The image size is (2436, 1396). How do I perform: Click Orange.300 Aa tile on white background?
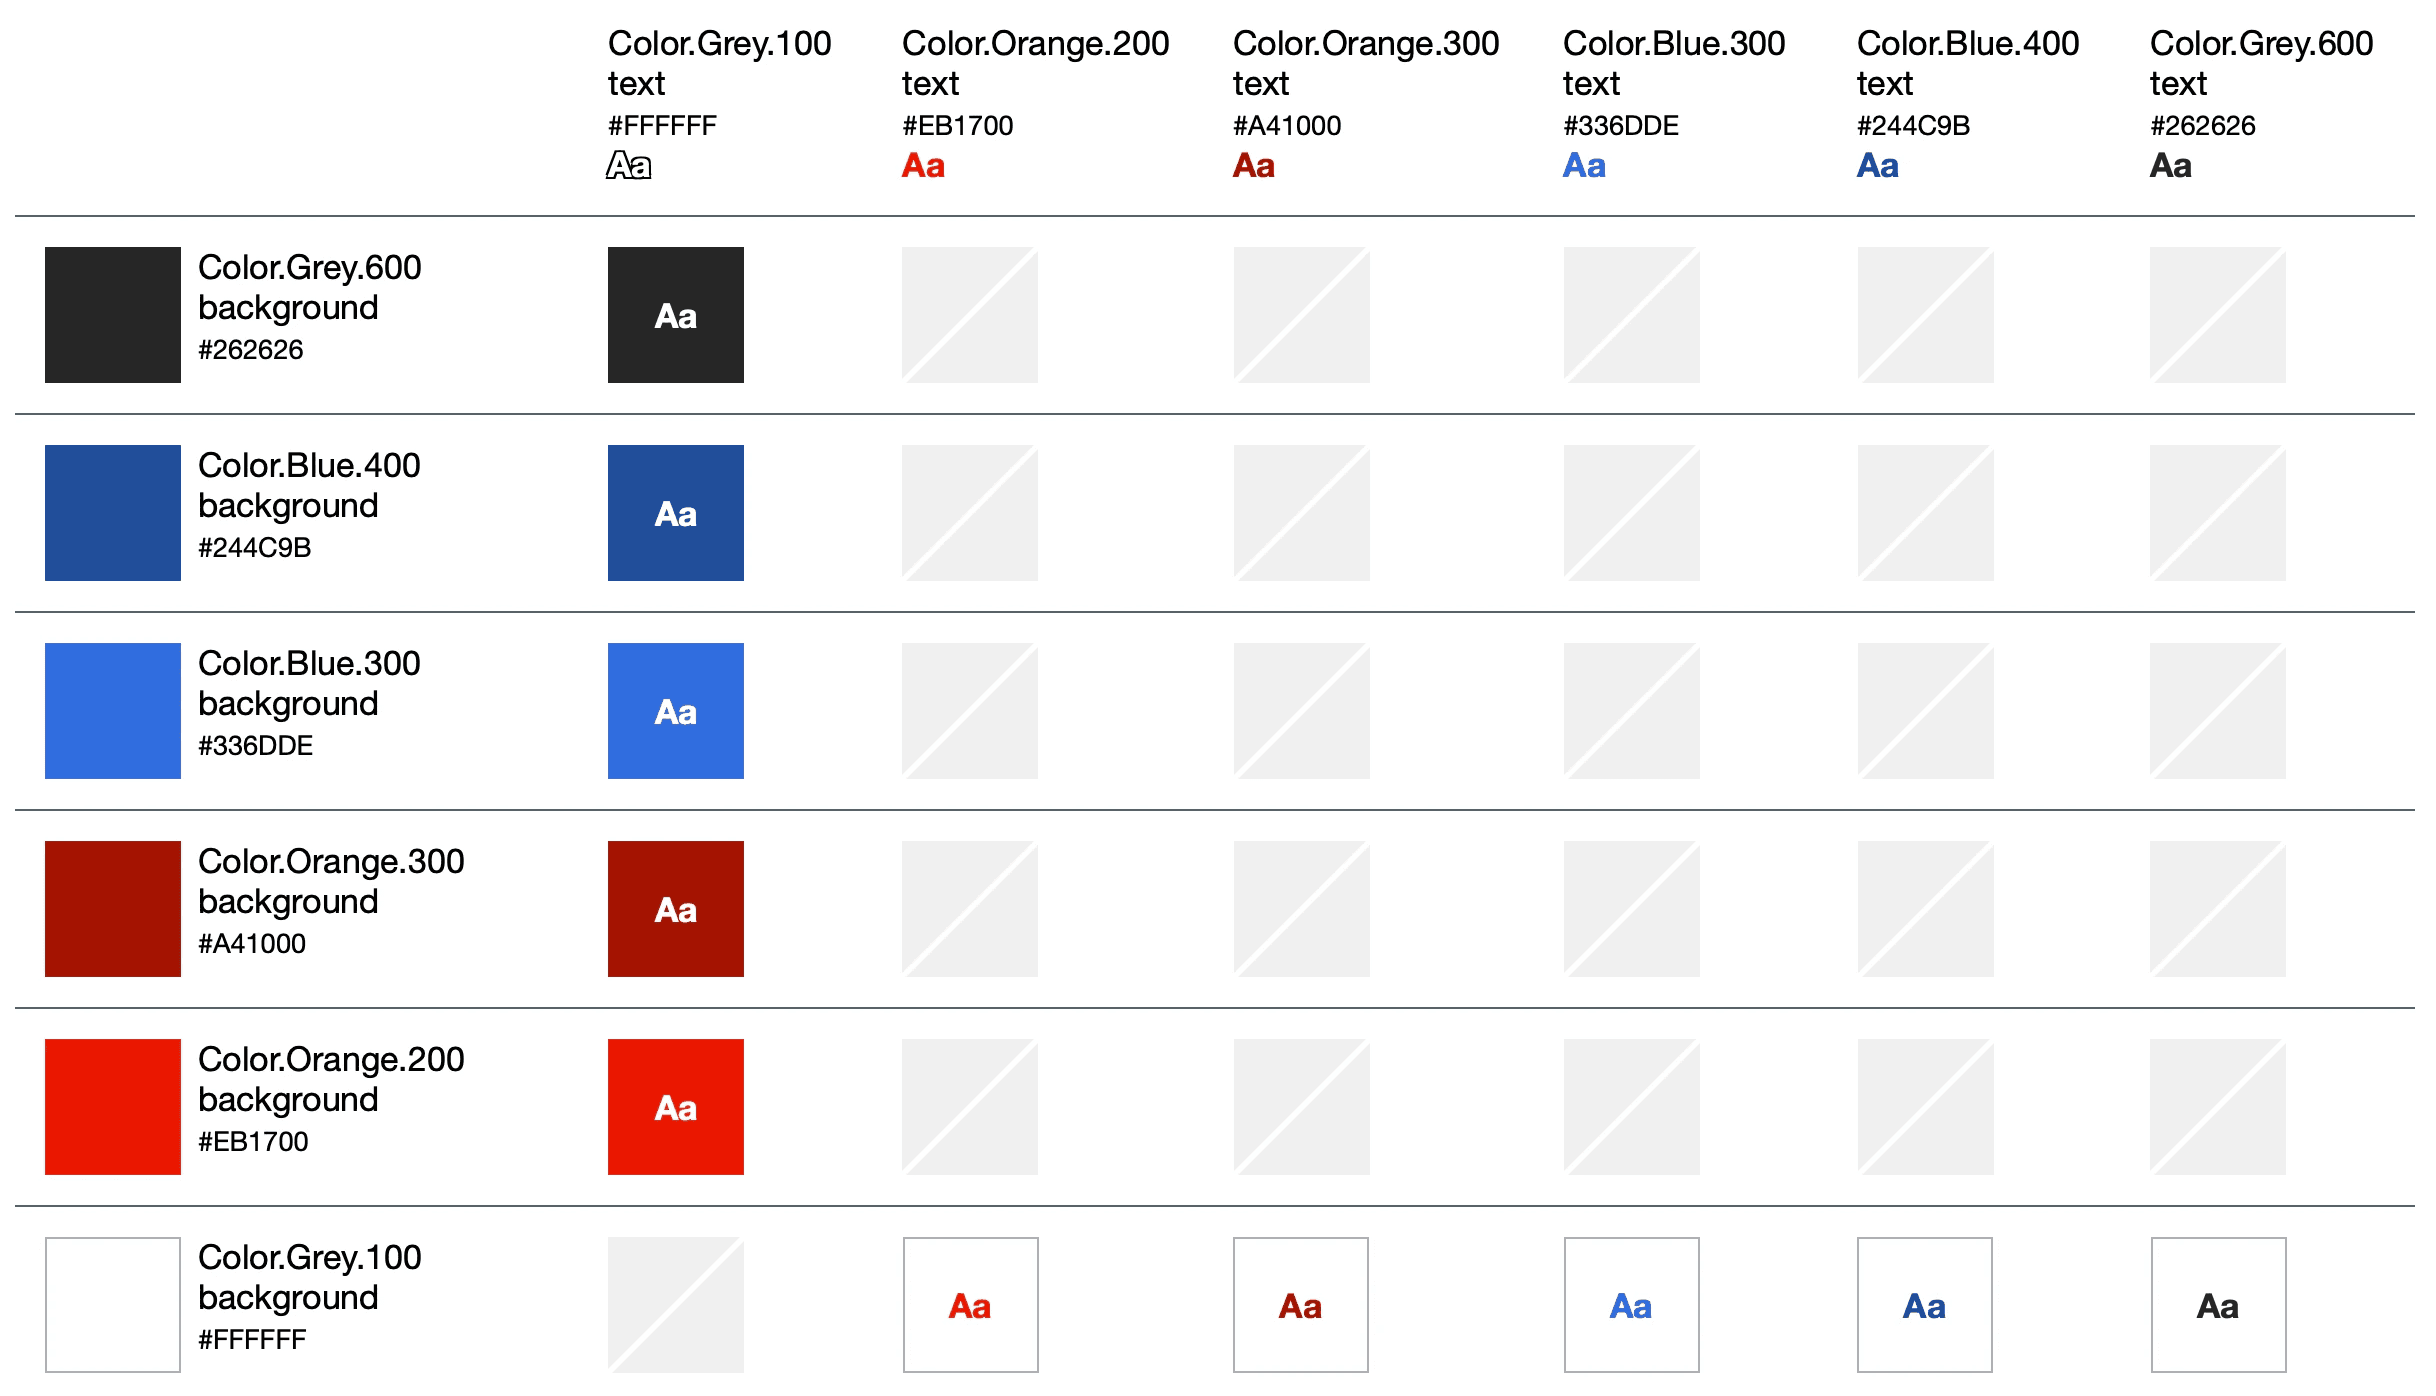pyautogui.click(x=1300, y=1304)
